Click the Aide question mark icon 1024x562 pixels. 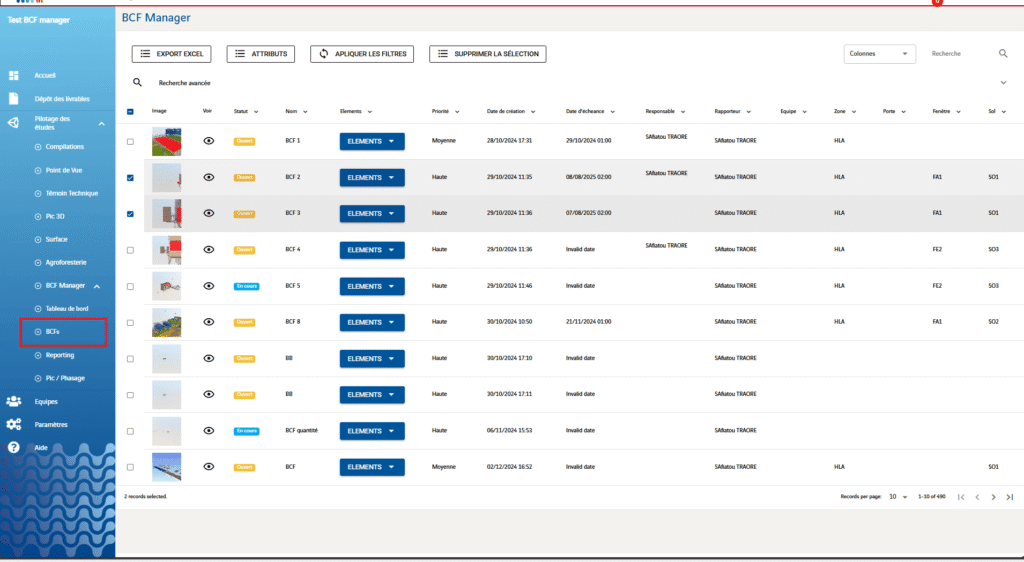pyautogui.click(x=14, y=447)
